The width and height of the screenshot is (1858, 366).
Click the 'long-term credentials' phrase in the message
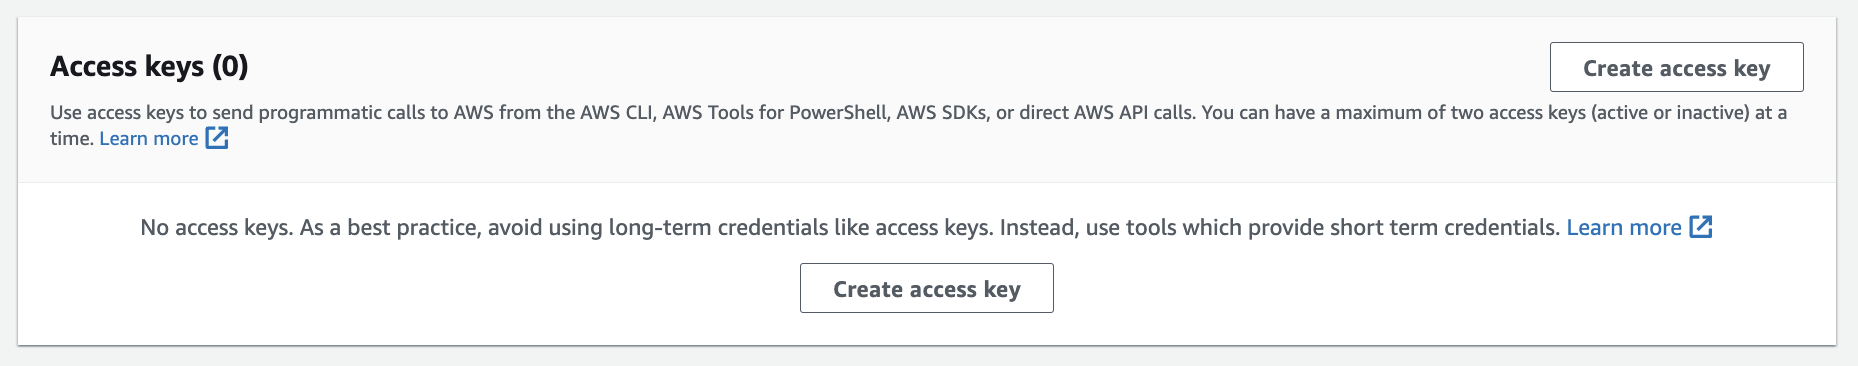[x=719, y=227]
